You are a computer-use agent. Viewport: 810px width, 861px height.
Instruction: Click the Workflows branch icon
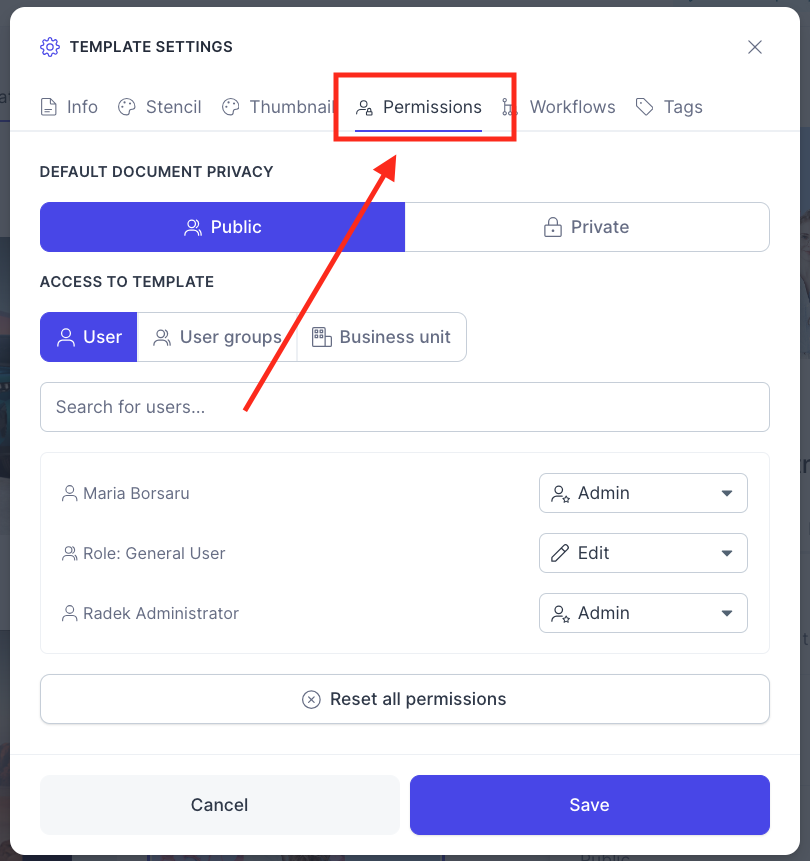click(509, 107)
